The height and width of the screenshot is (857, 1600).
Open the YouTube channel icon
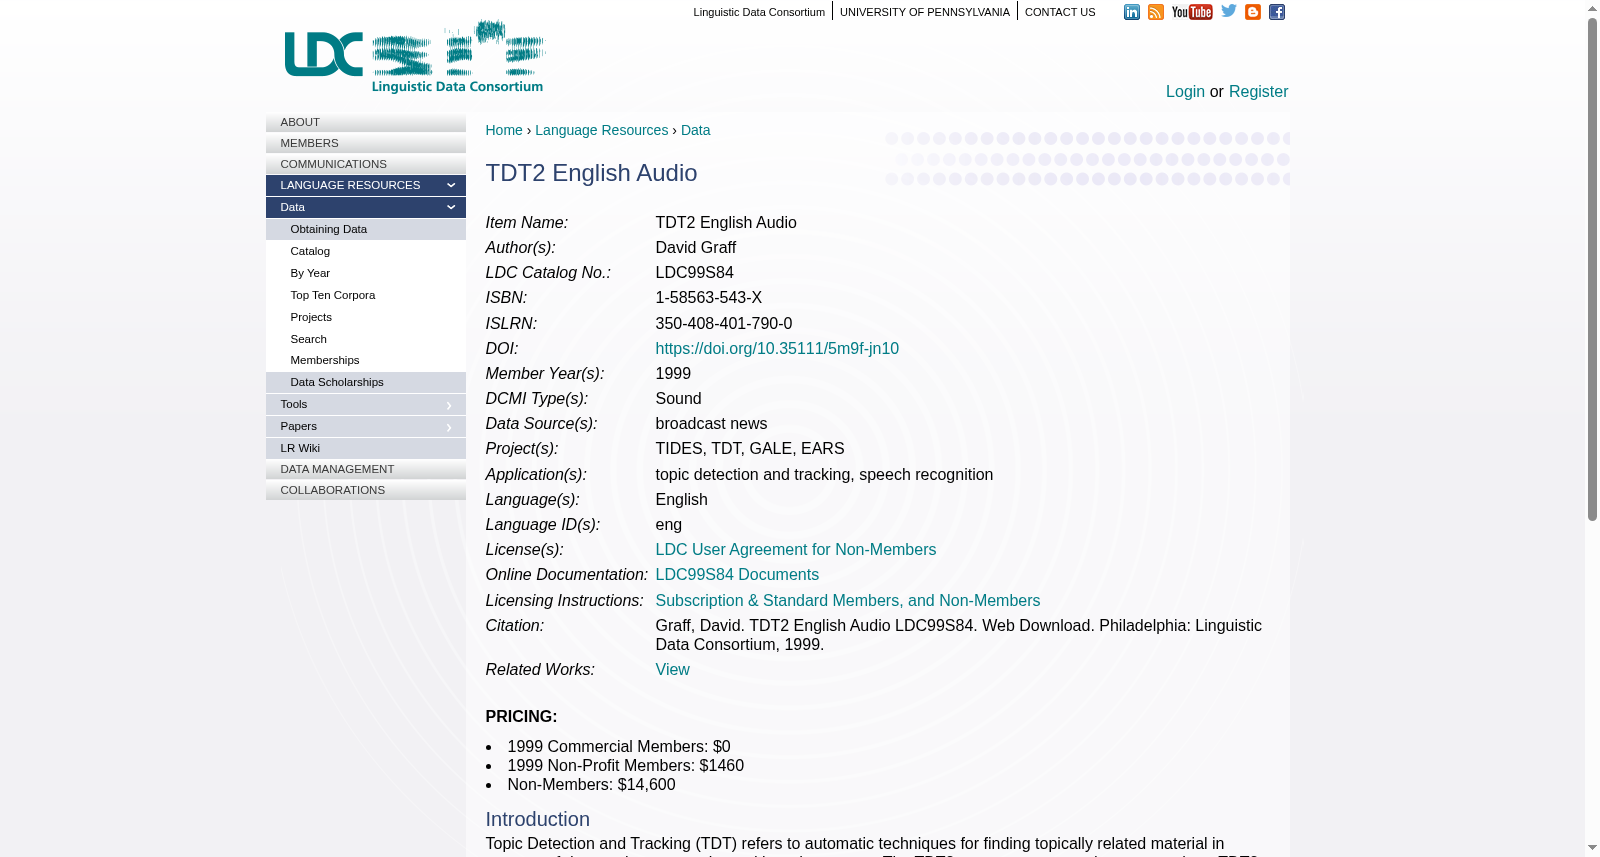pos(1192,12)
